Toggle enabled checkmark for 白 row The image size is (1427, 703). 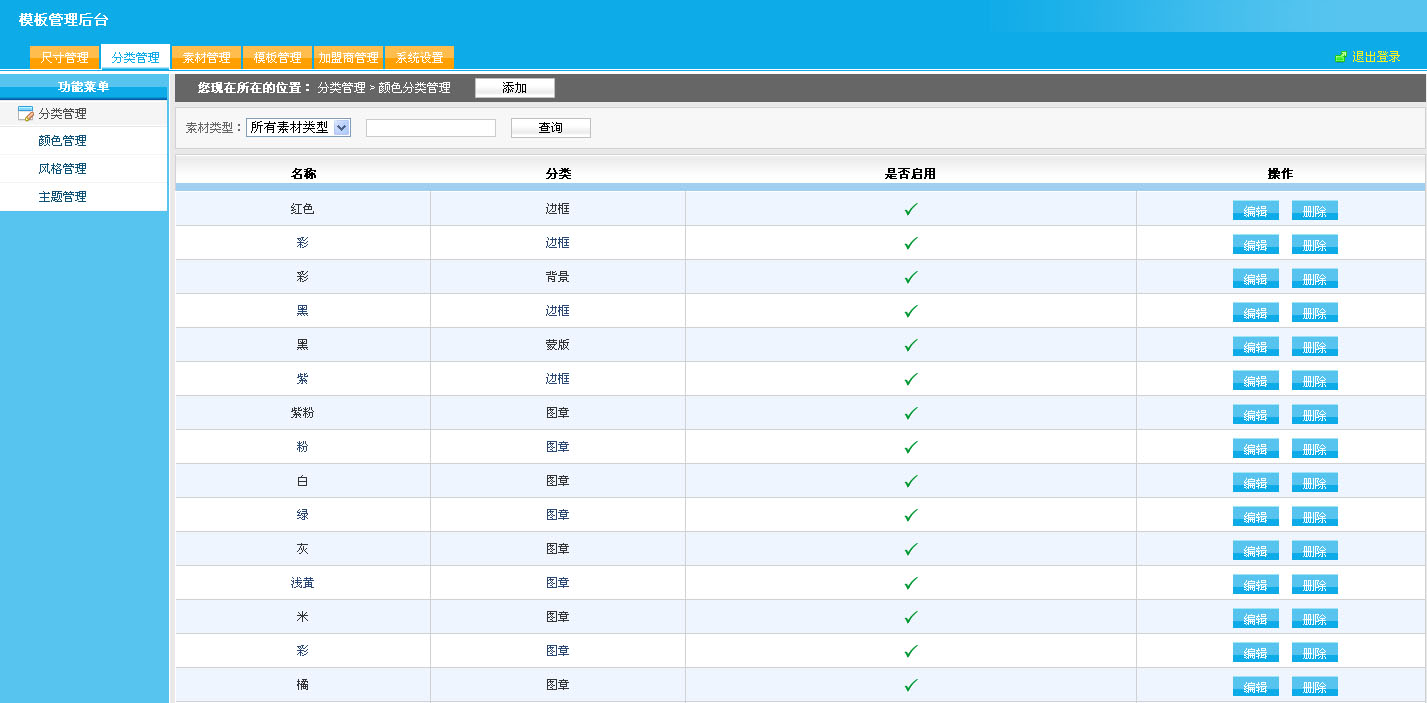(911, 481)
